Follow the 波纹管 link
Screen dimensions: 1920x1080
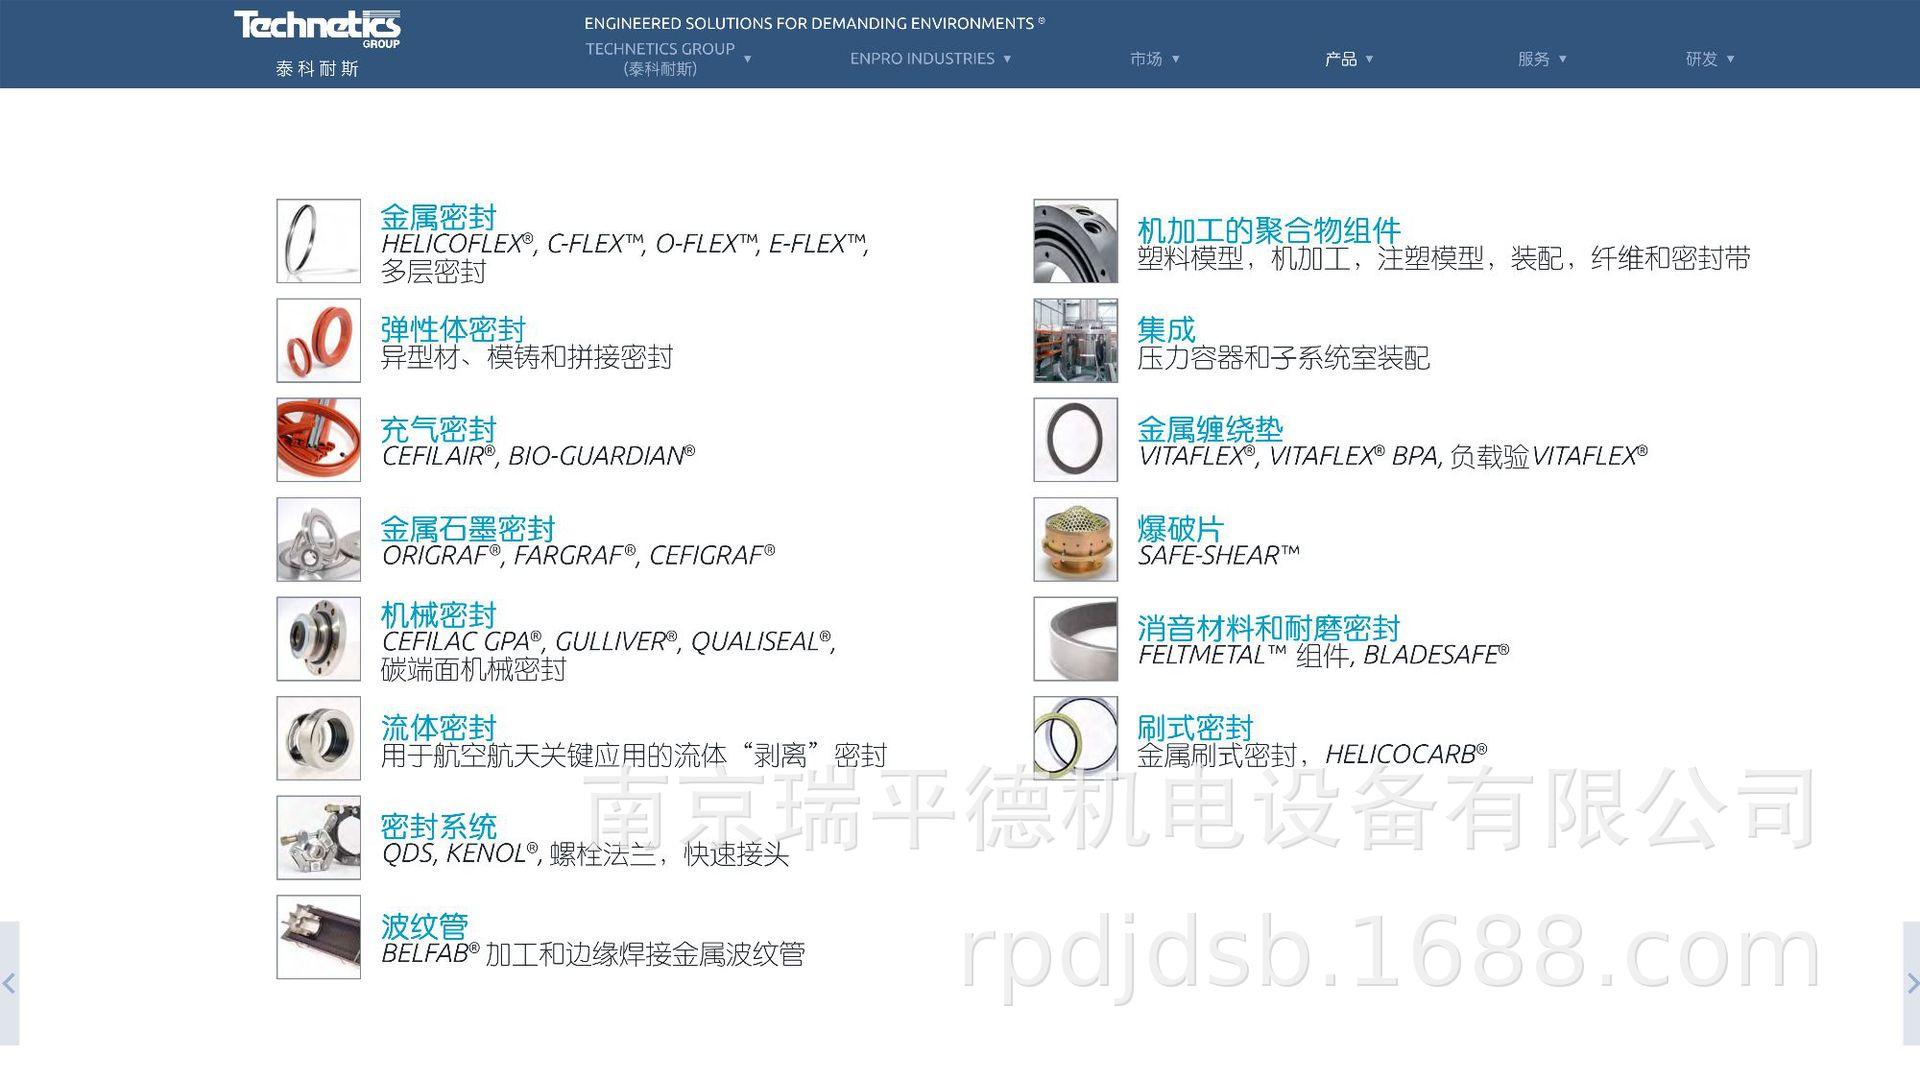424,926
